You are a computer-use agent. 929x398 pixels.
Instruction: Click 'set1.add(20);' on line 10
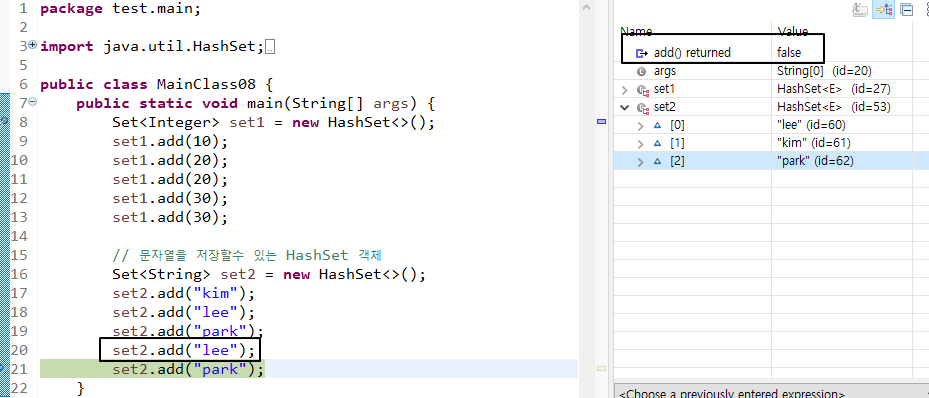[170, 161]
